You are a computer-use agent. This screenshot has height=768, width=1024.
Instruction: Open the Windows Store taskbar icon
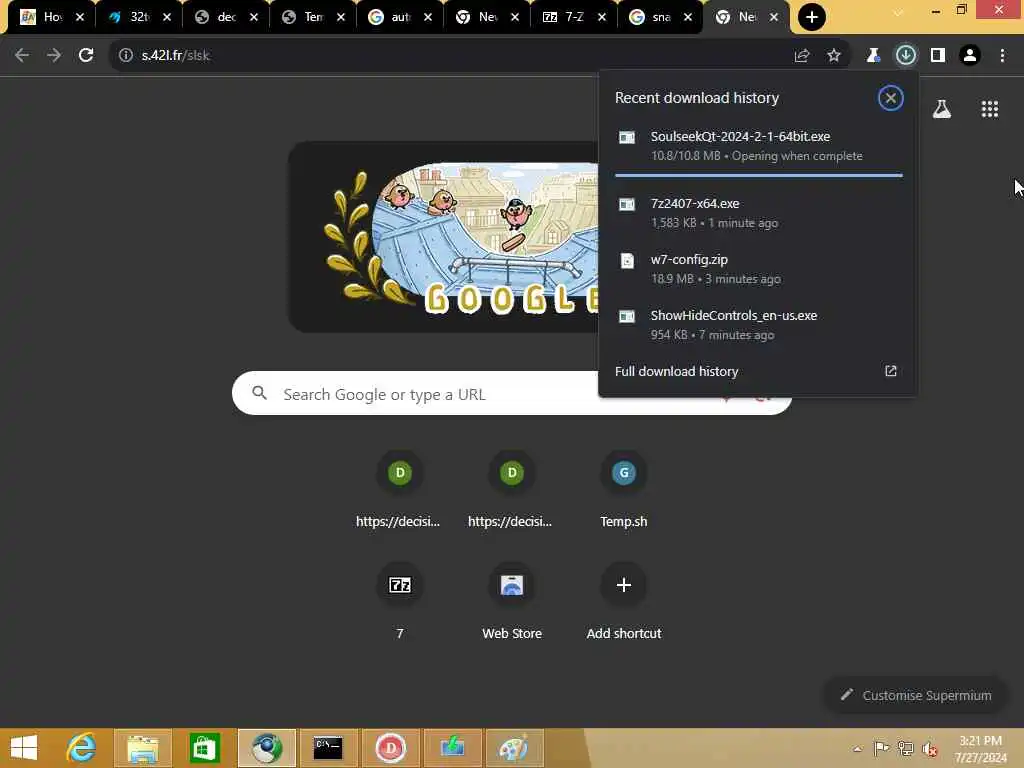204,748
